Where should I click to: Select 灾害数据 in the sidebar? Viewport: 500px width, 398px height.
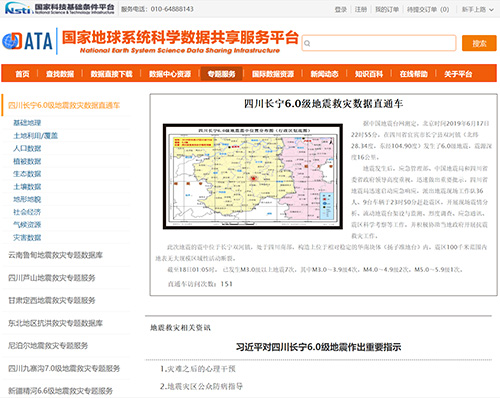tap(27, 237)
